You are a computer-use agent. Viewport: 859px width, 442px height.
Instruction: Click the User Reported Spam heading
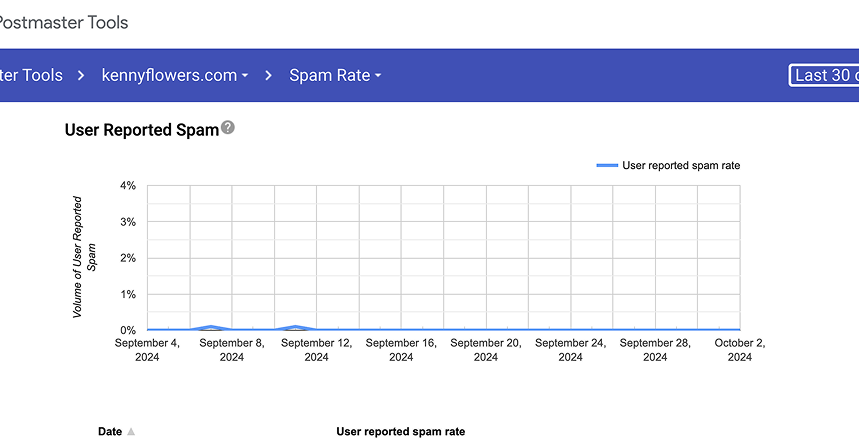coord(141,129)
